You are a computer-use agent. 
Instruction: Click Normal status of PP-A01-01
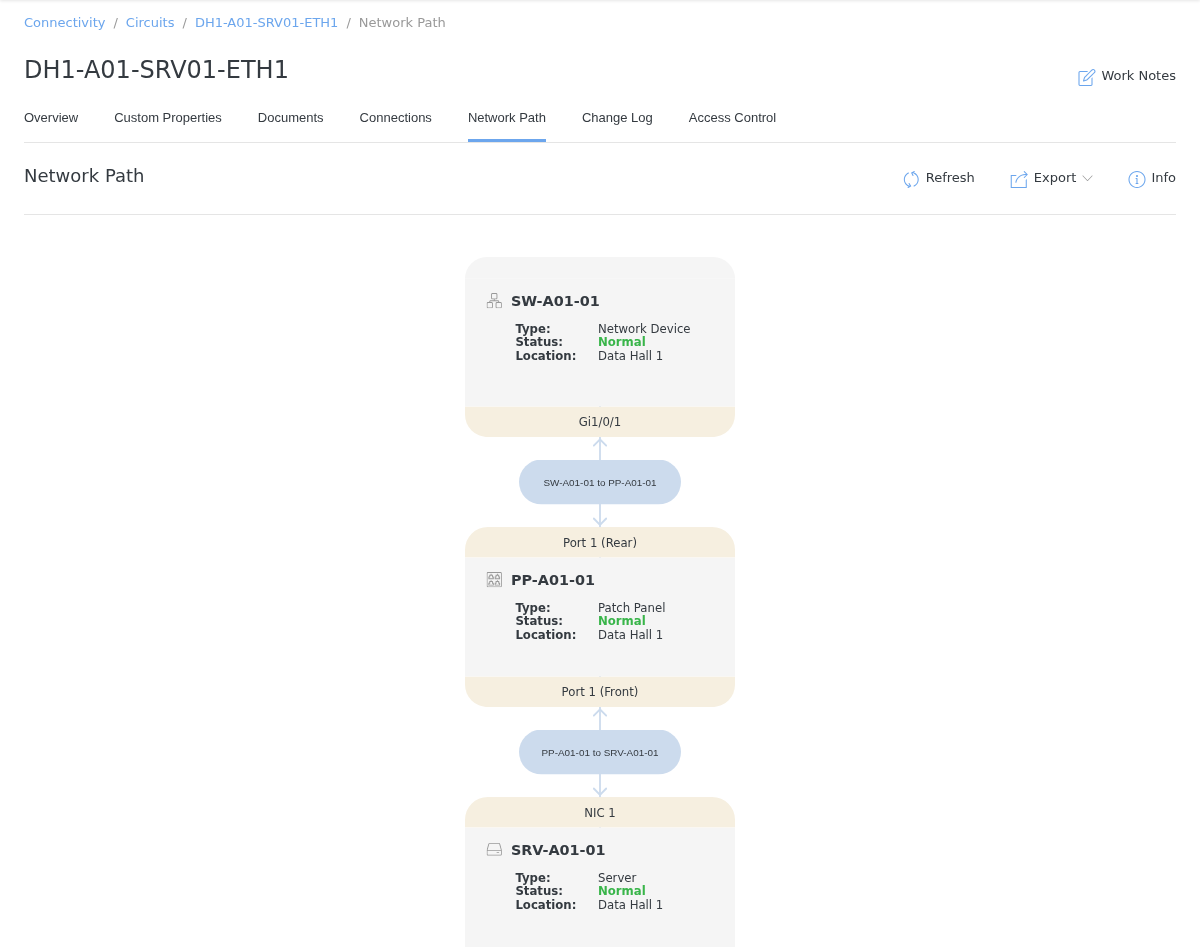(x=622, y=621)
